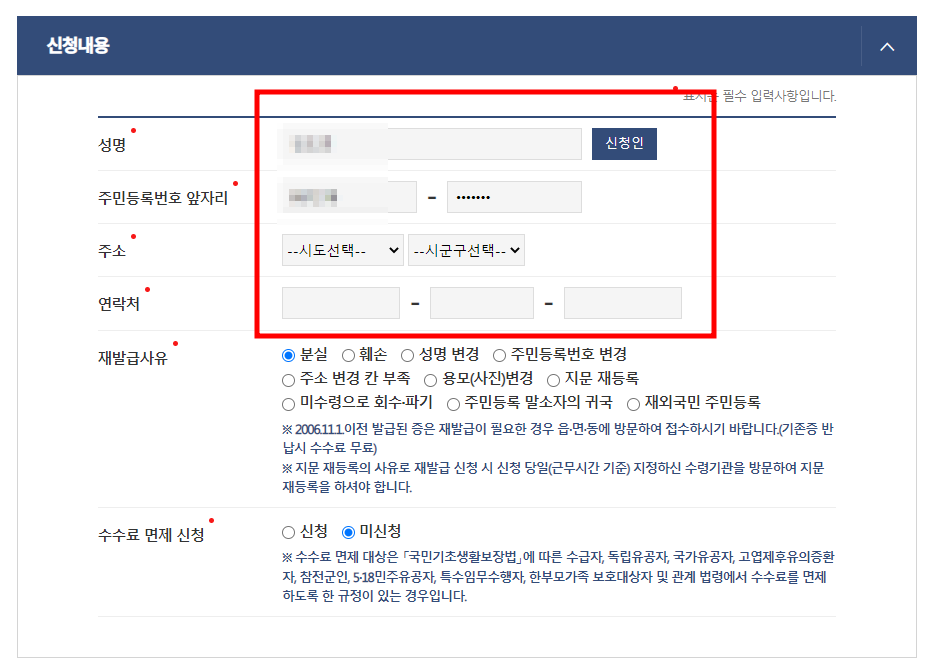This screenshot has width=932, height=668.
Task: Select the 분실 reissue reason
Action: pos(288,355)
